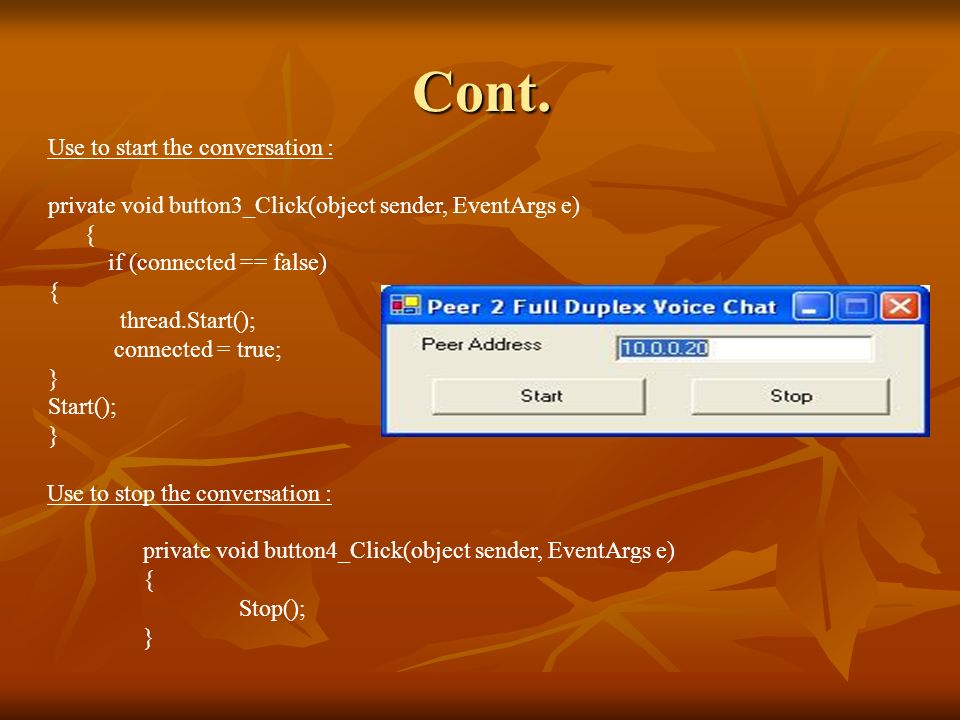Click the Stop(); code line
Screen dimensions: 960x720
point(272,609)
